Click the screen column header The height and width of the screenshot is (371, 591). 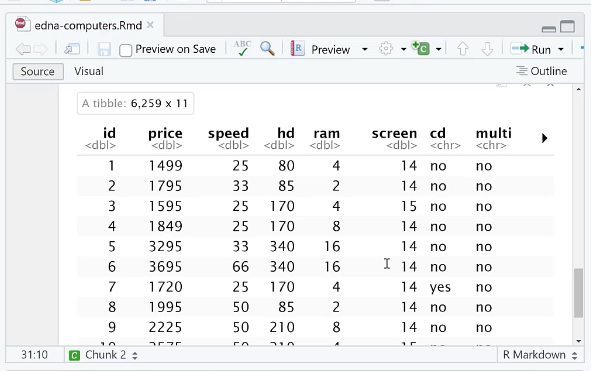point(394,133)
